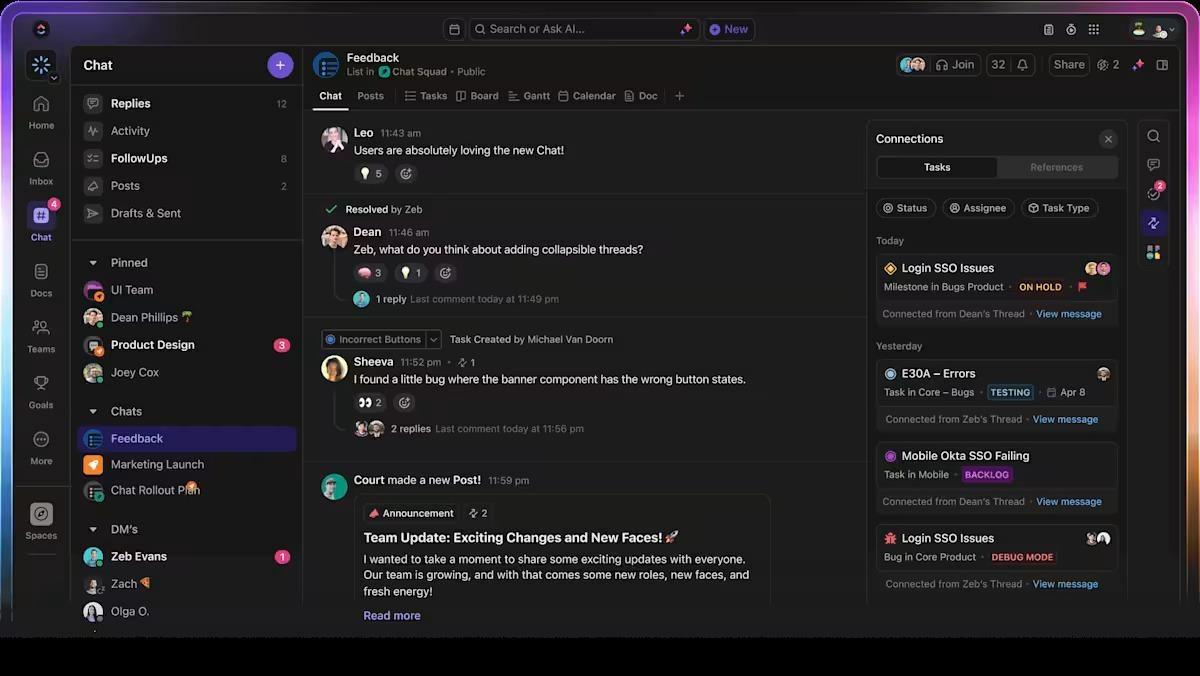Start the timer from the top toolbar

(1069, 29)
